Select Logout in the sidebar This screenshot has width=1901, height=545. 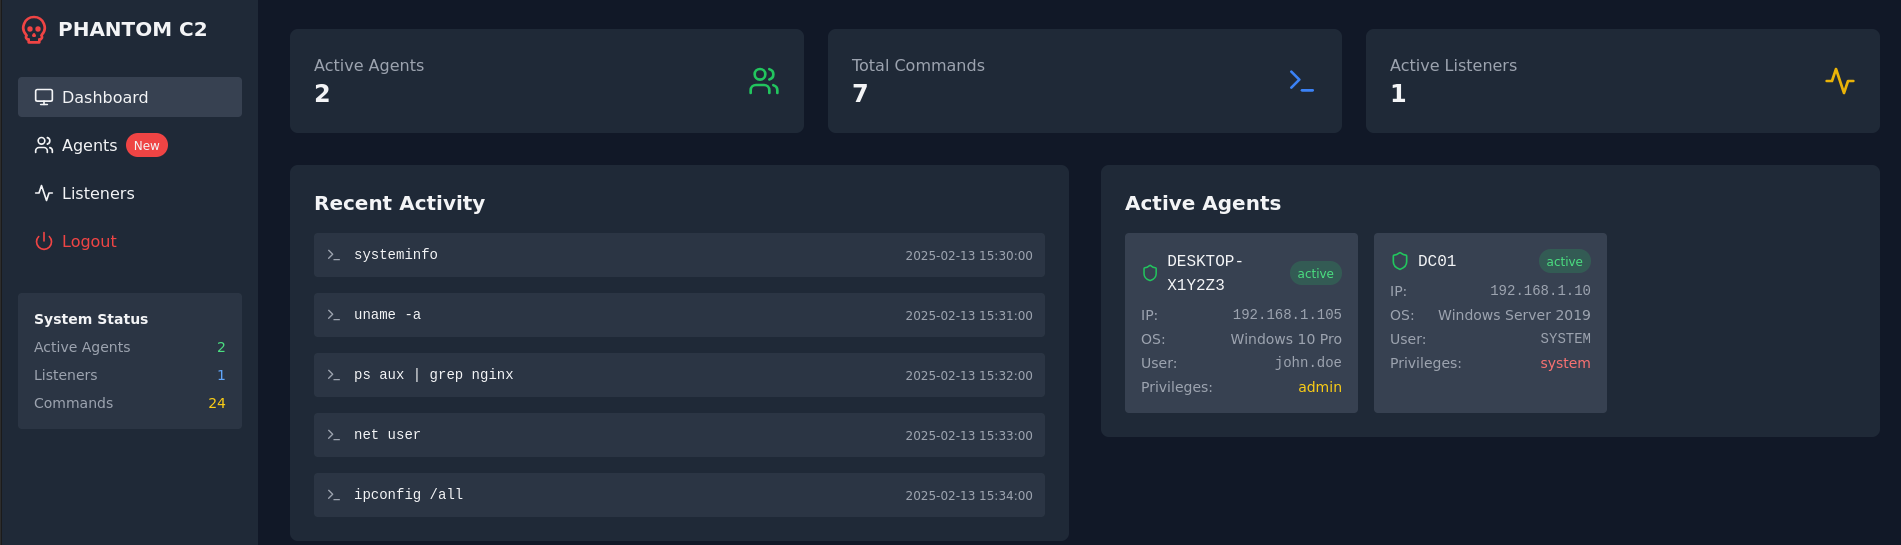(x=130, y=241)
